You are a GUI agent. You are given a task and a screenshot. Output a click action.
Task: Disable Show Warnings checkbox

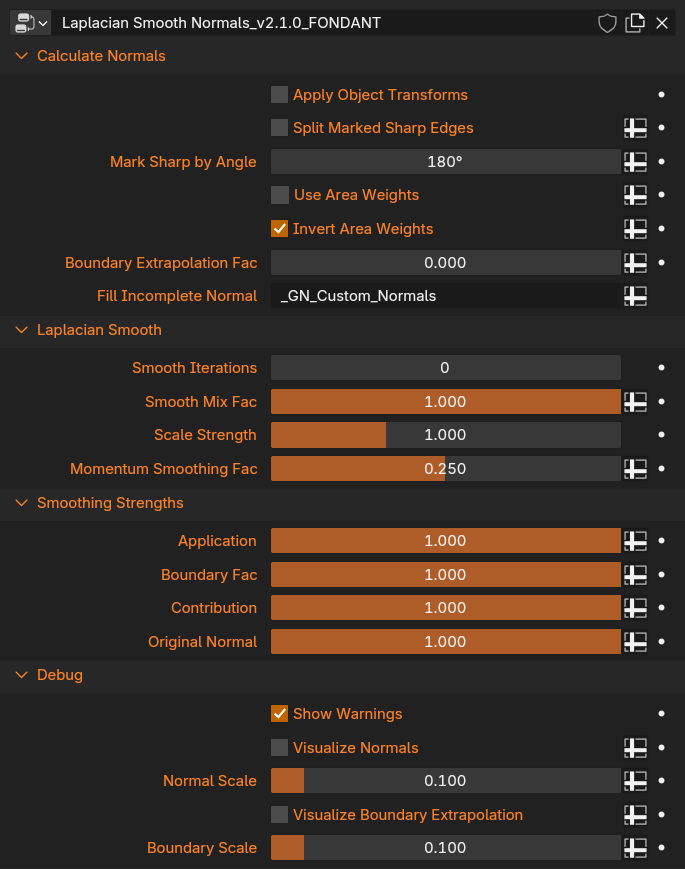tap(279, 713)
